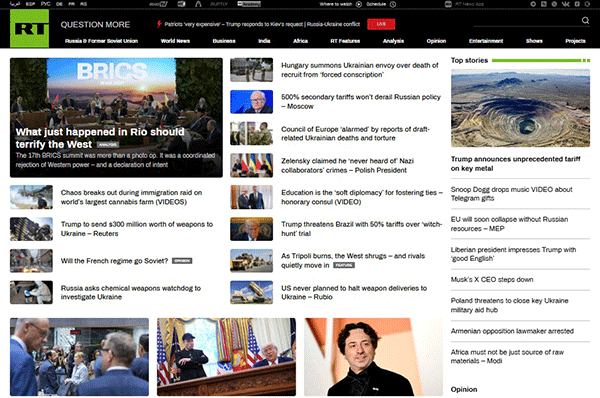The image size is (600, 398).
Task: Click the Where to watch play icon
Action: 359,4
